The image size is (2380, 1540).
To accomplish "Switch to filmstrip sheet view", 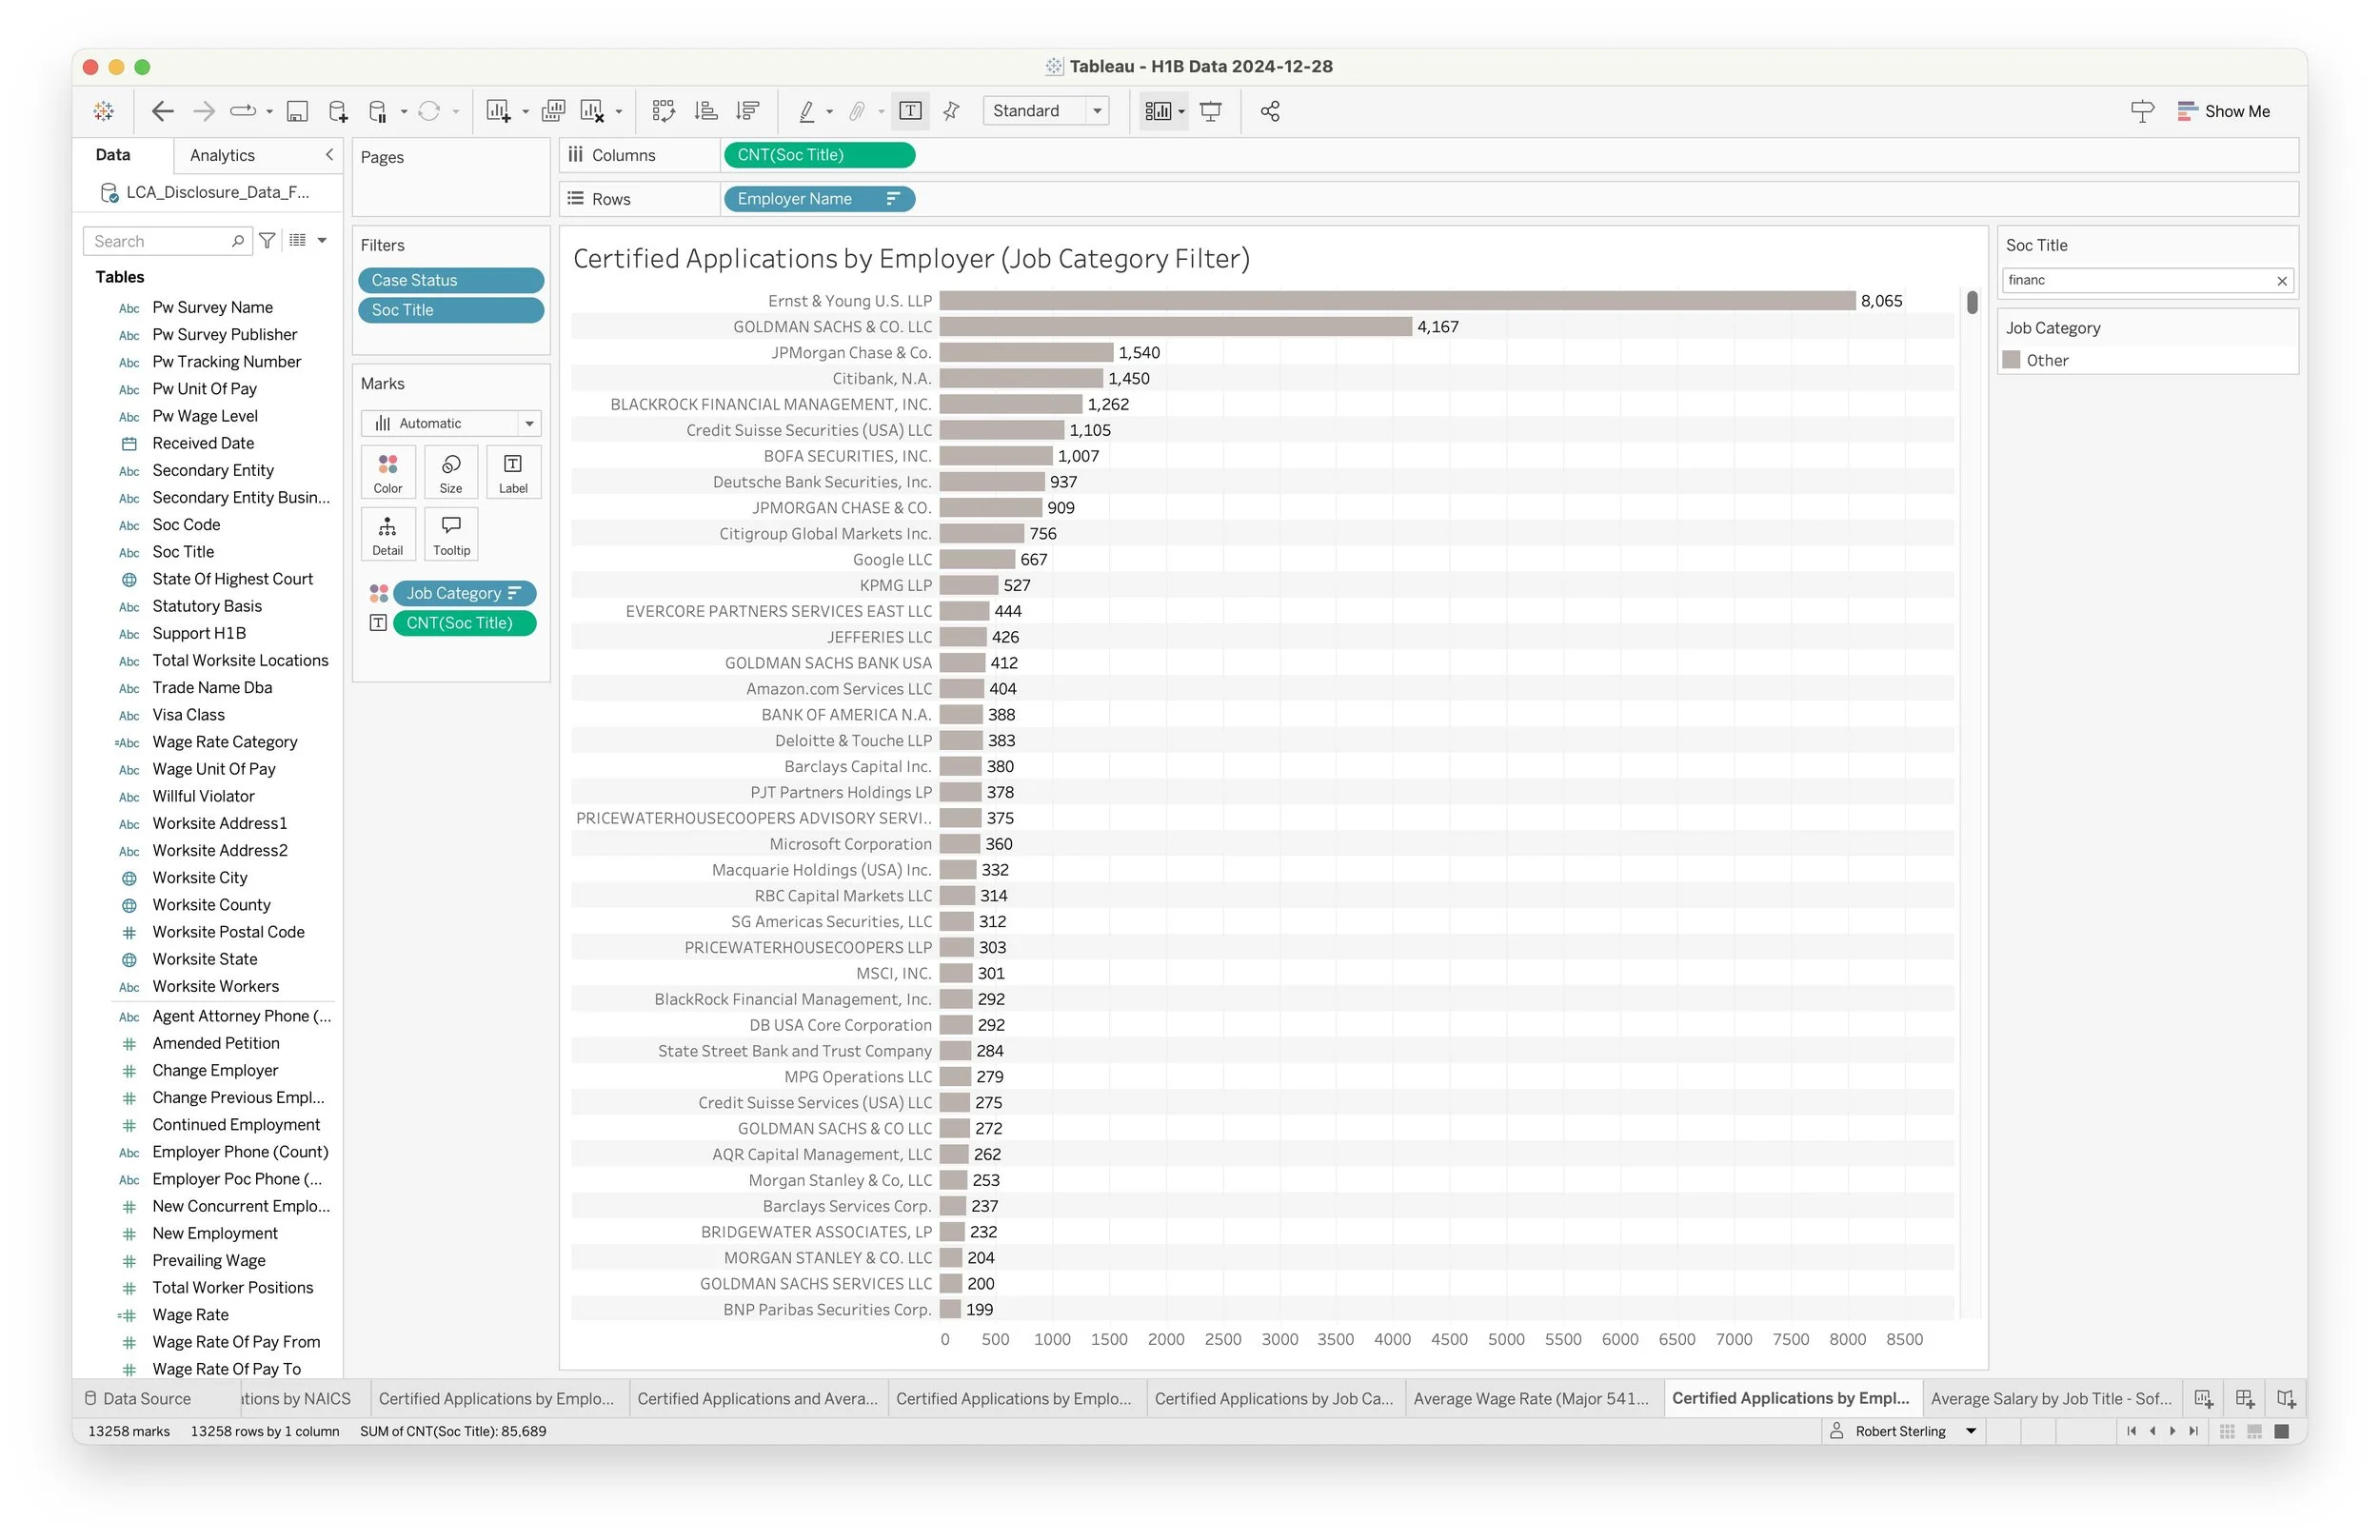I will tap(2254, 1431).
